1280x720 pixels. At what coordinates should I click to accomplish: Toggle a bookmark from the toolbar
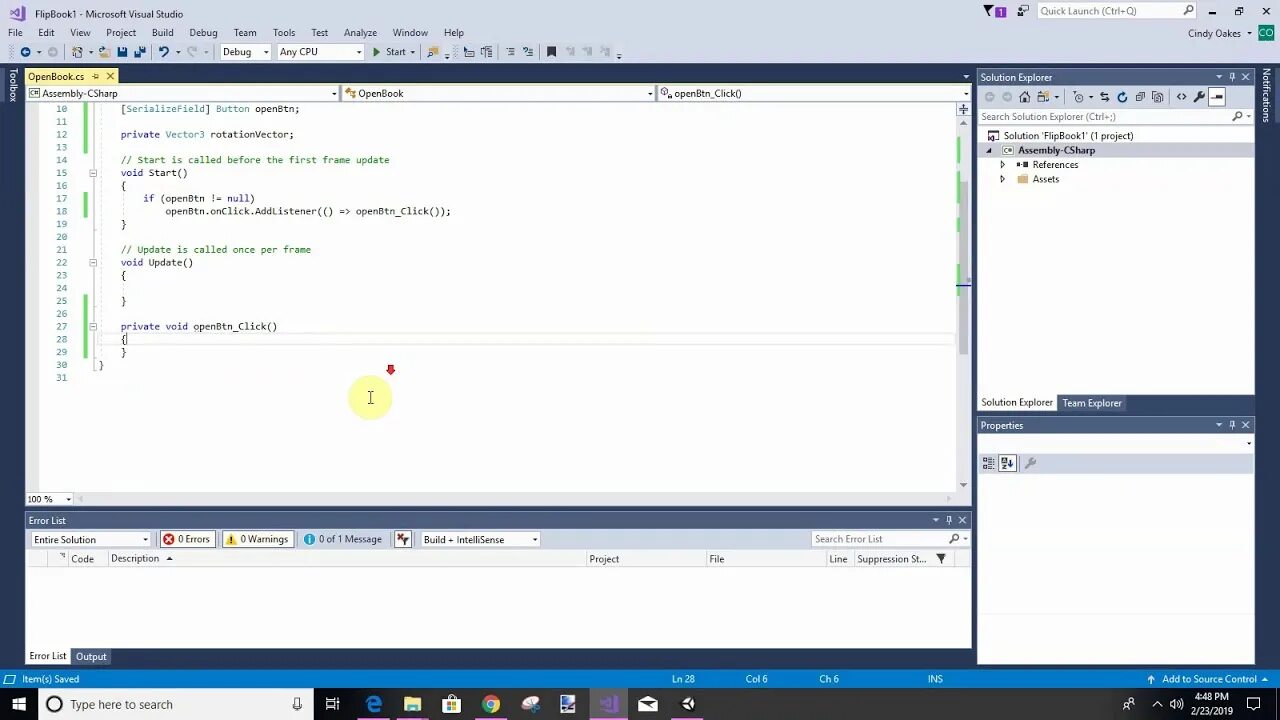pos(551,52)
